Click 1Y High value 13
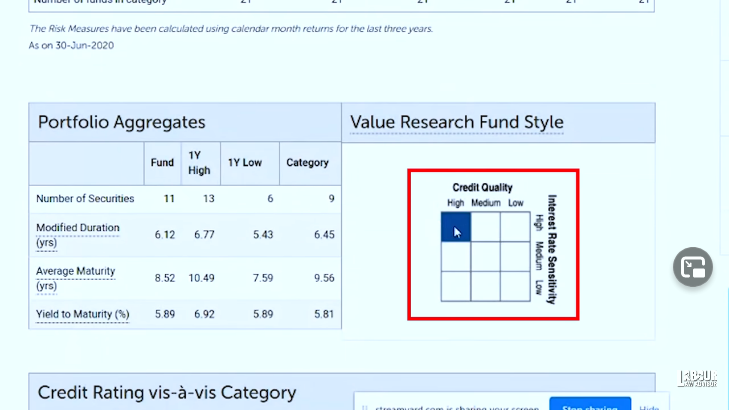The height and width of the screenshot is (410, 729). [209, 198]
